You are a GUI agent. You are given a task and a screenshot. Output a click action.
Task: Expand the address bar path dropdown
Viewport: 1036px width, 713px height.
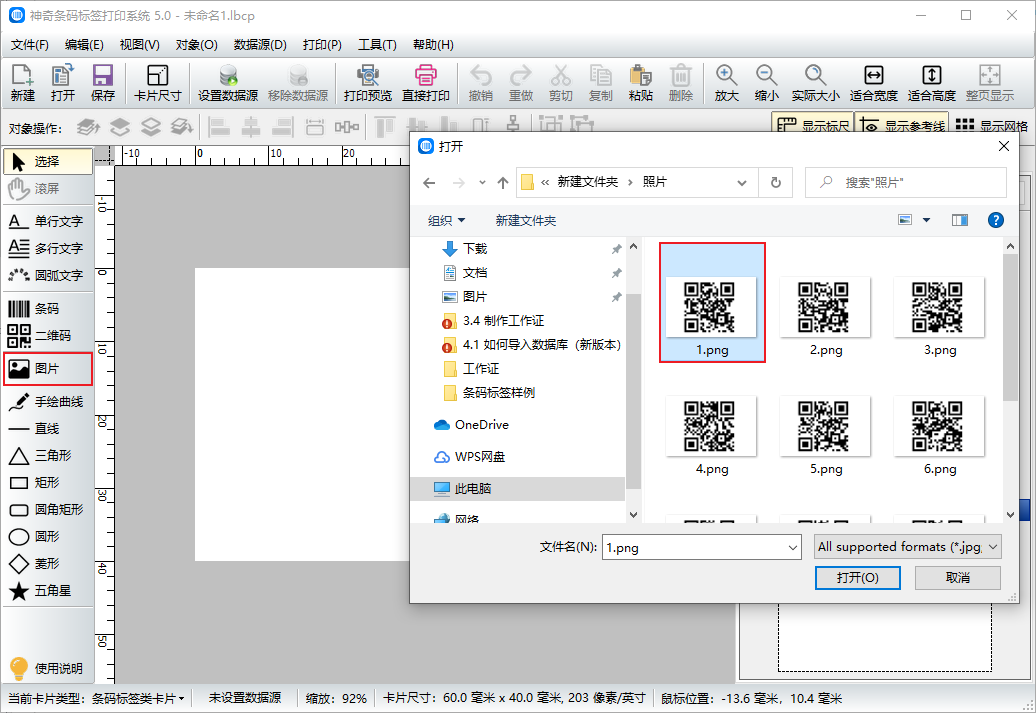pyautogui.click(x=742, y=182)
